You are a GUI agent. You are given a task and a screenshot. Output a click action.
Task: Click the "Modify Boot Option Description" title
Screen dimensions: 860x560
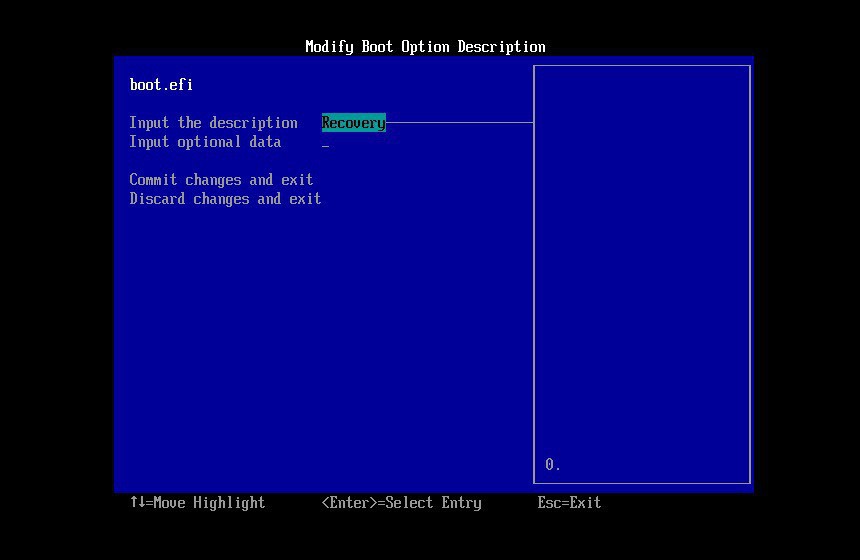[x=425, y=47]
